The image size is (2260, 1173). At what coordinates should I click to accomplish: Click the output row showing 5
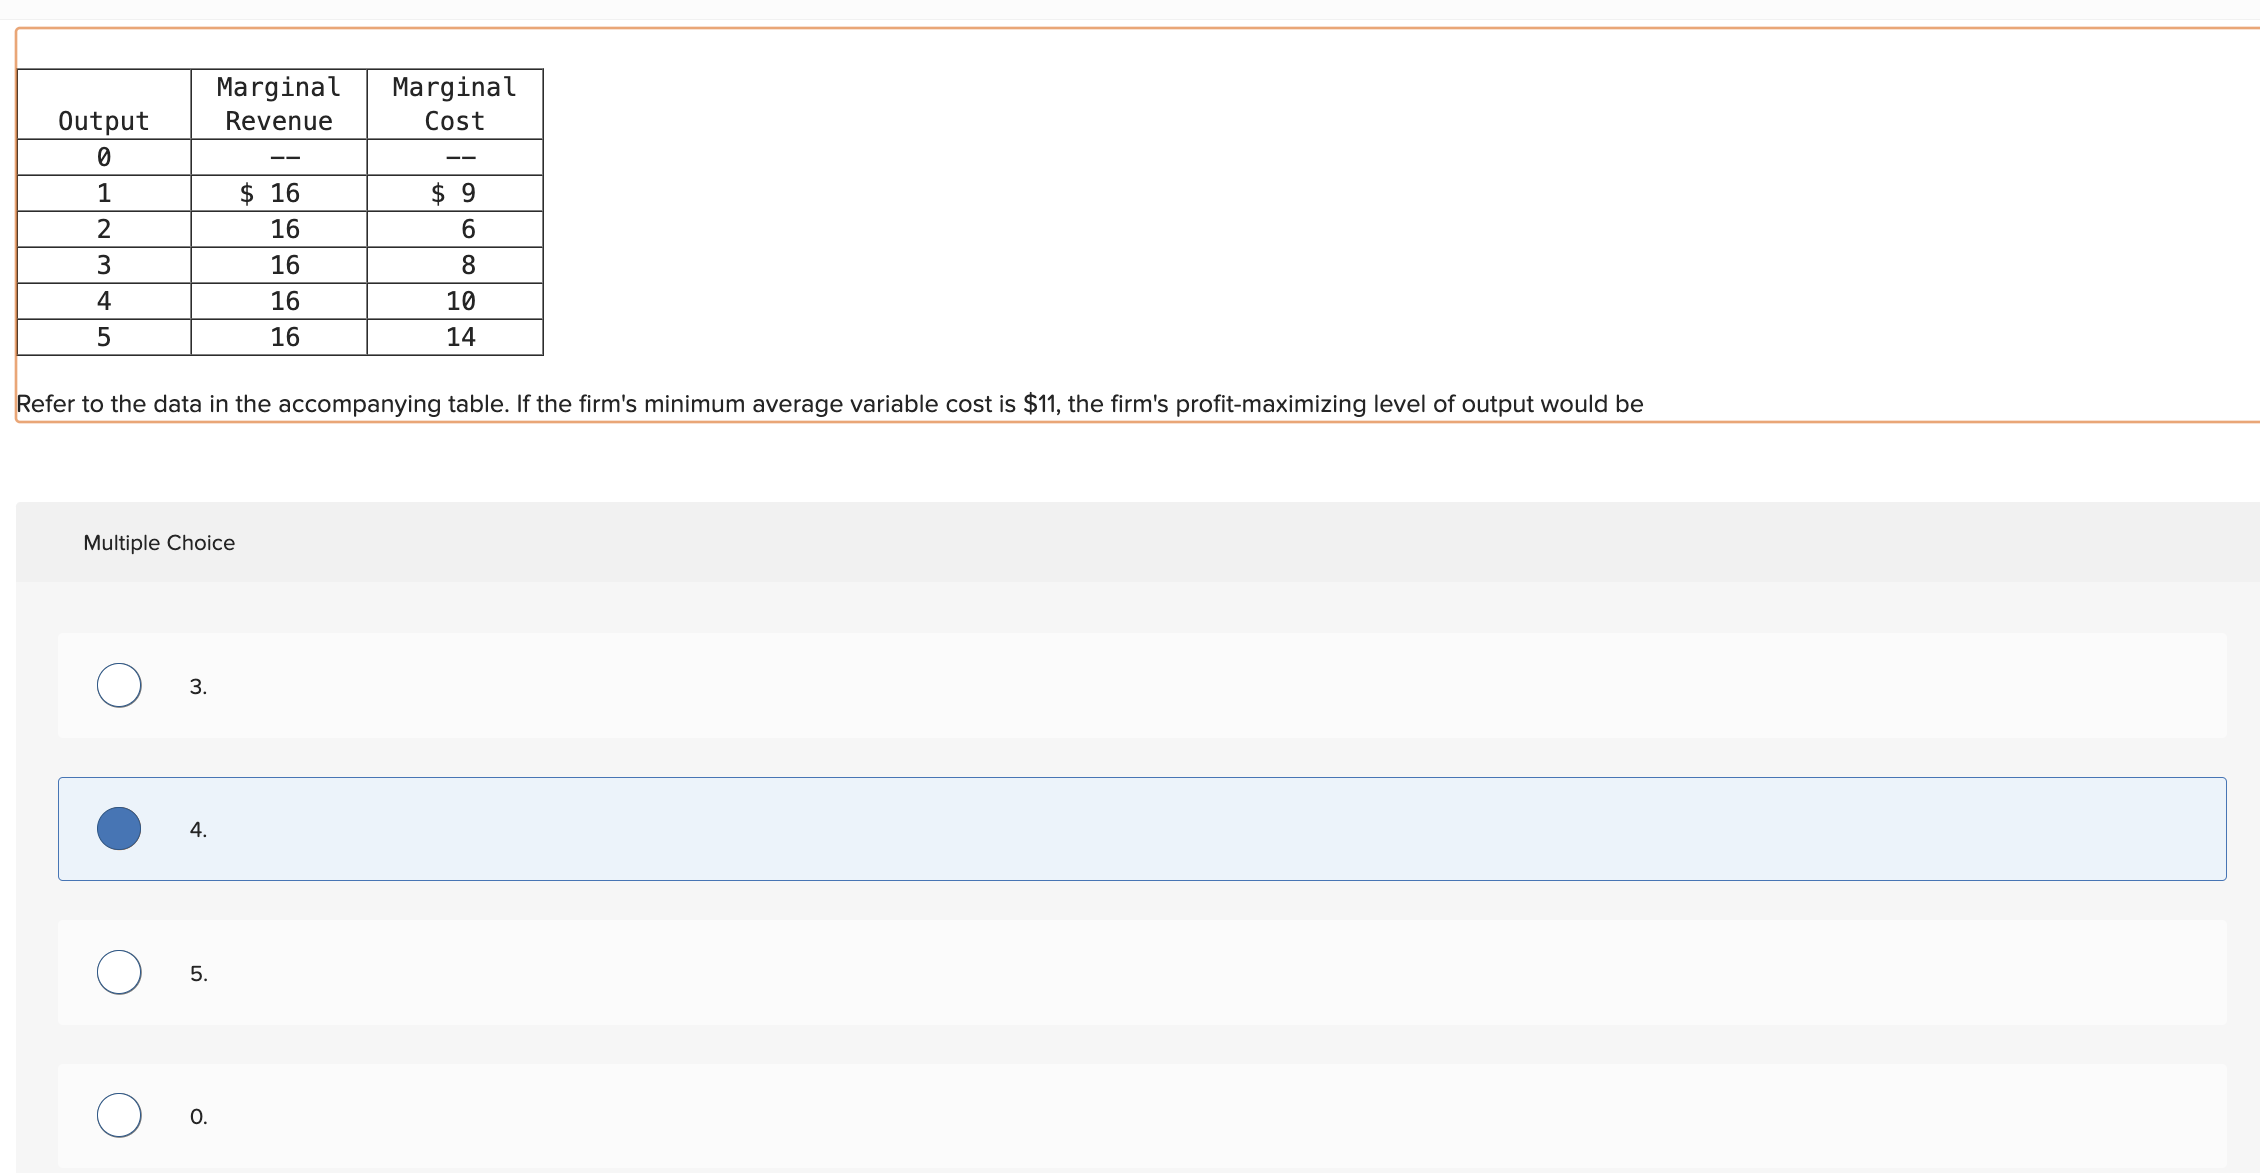pyautogui.click(x=103, y=337)
